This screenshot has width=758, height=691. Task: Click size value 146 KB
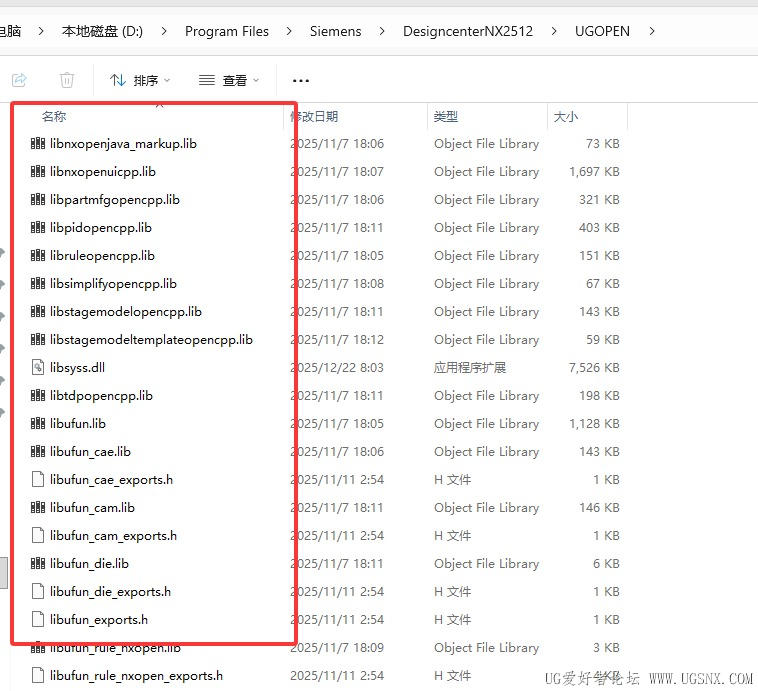pos(599,508)
